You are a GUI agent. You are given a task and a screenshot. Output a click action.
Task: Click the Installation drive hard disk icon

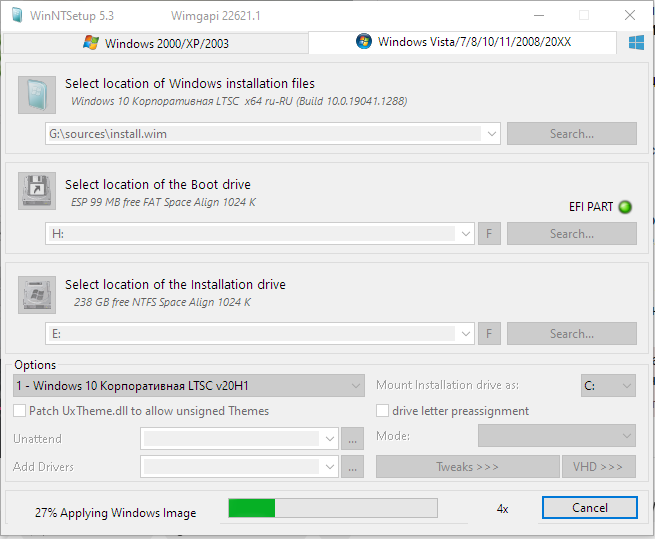coord(37,295)
